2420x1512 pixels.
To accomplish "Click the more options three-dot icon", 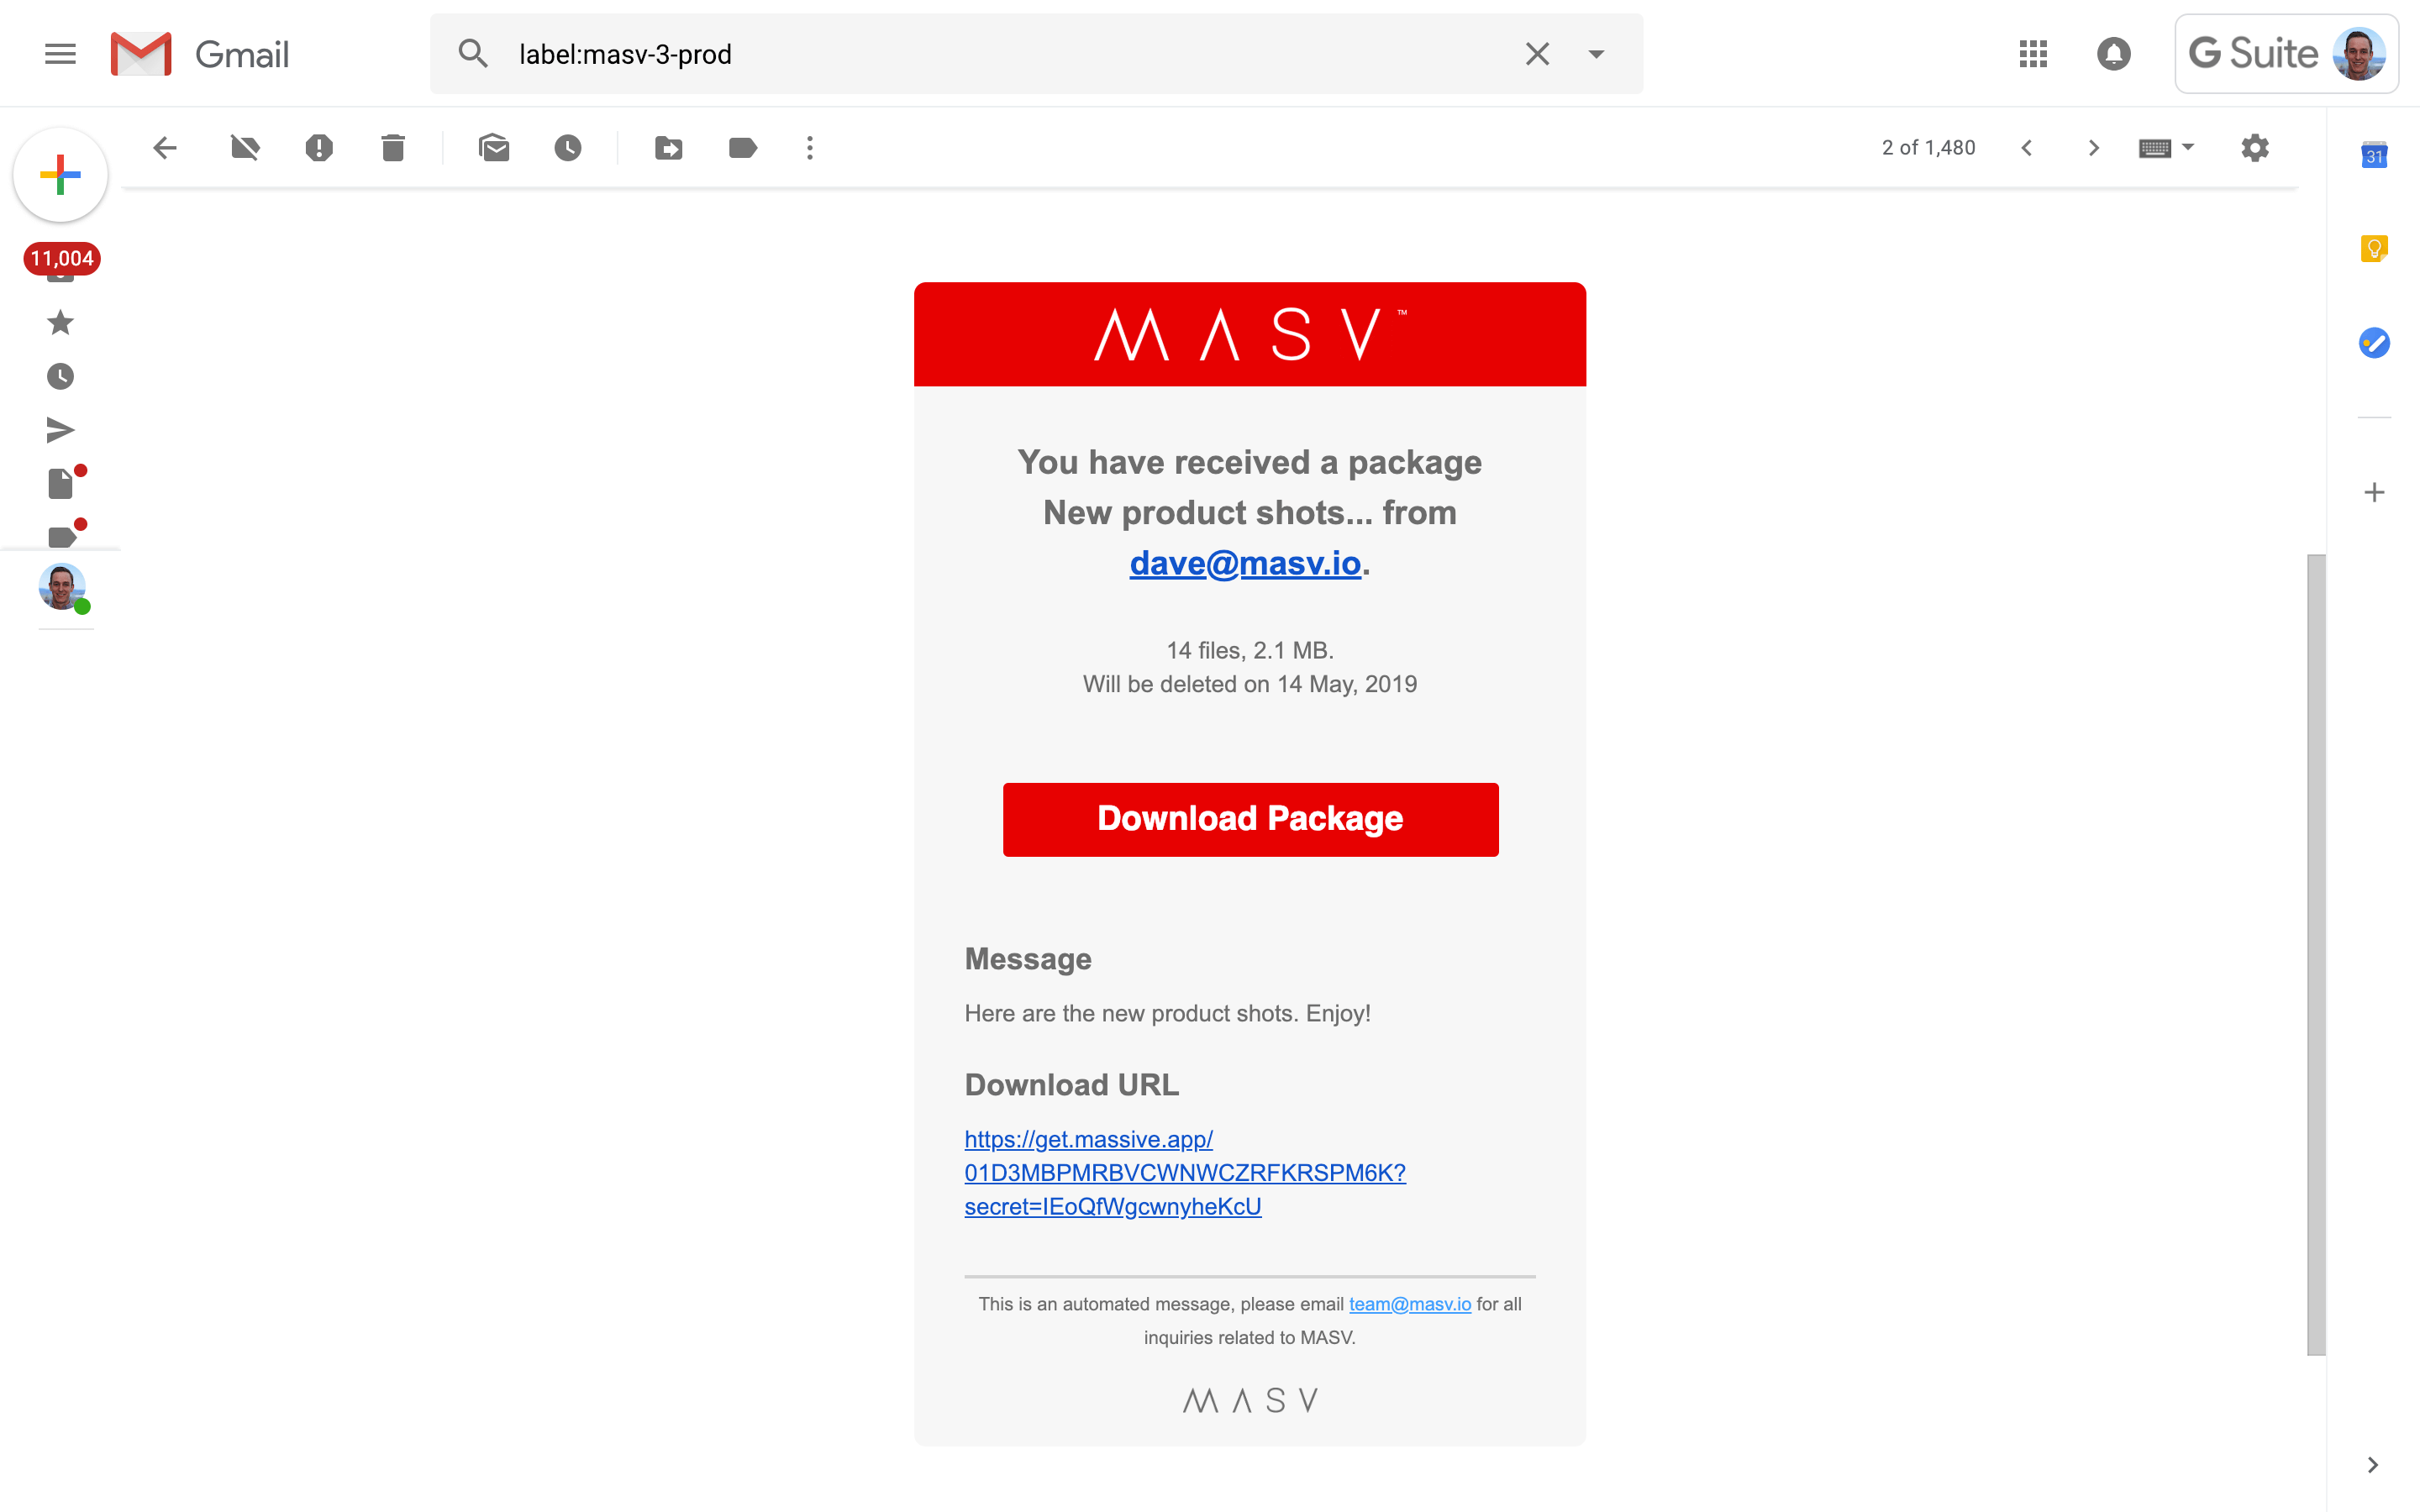I will pos(807,148).
